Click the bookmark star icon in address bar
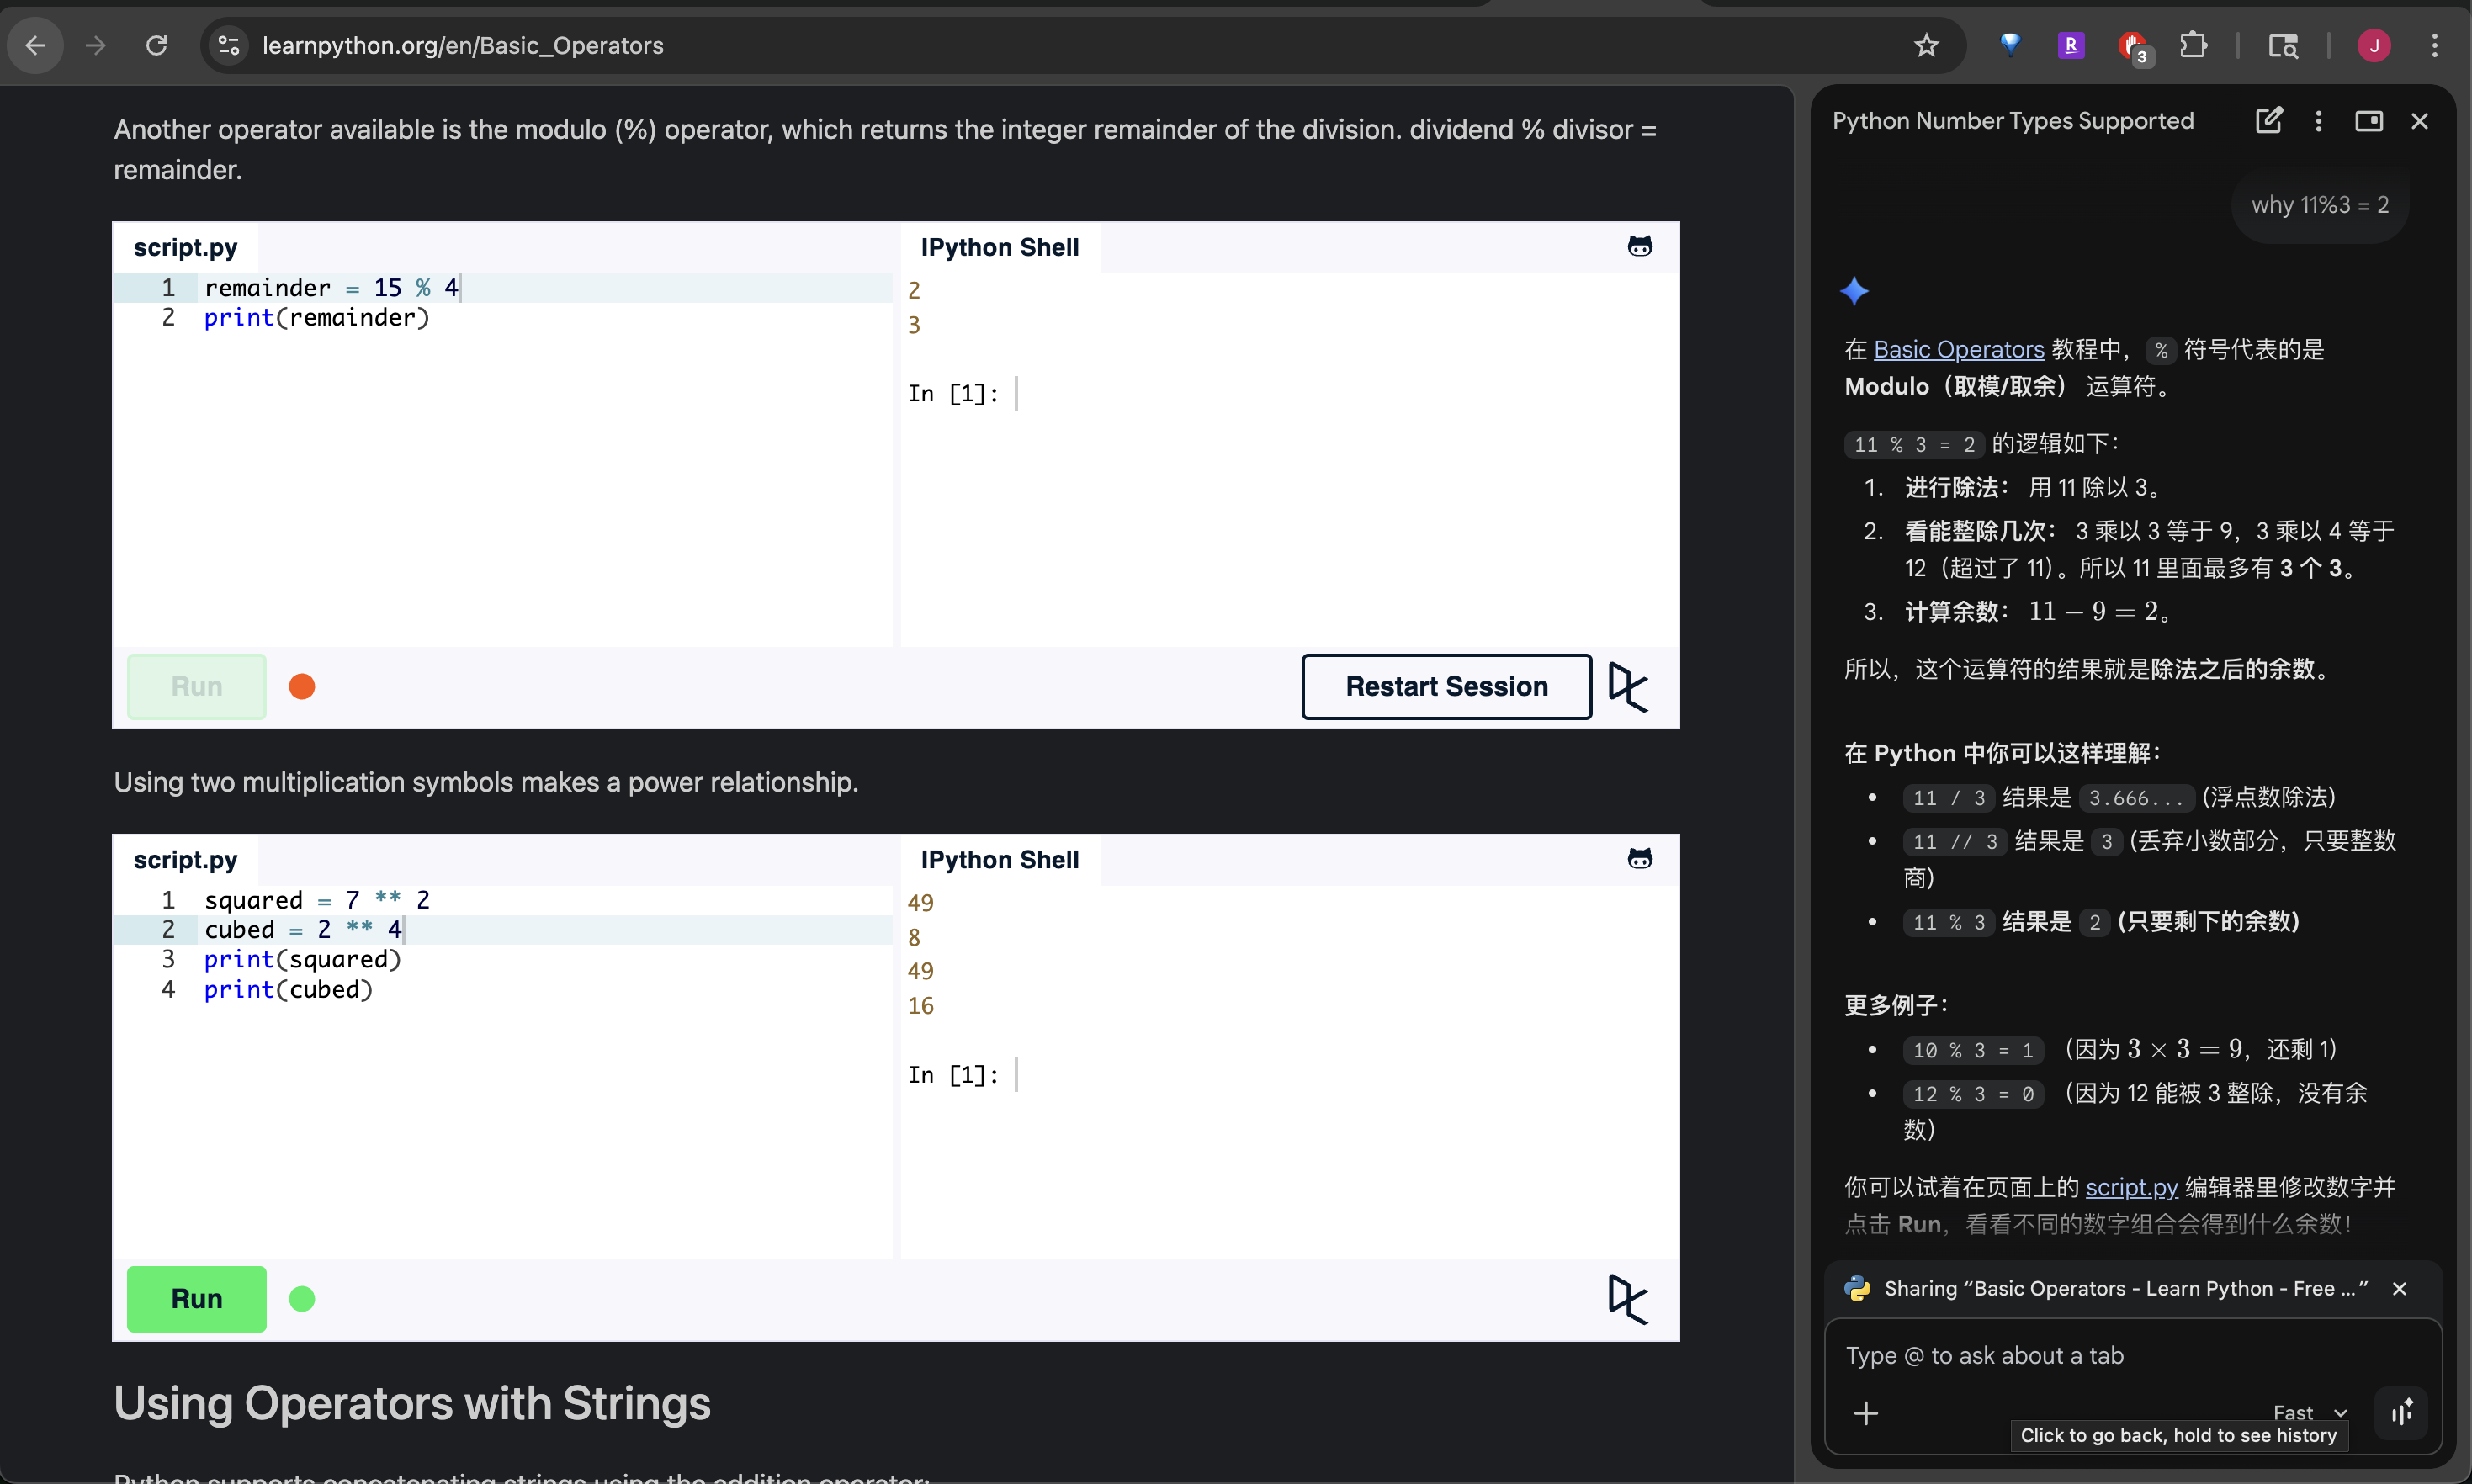Viewport: 2472px width, 1484px height. [x=1926, y=45]
